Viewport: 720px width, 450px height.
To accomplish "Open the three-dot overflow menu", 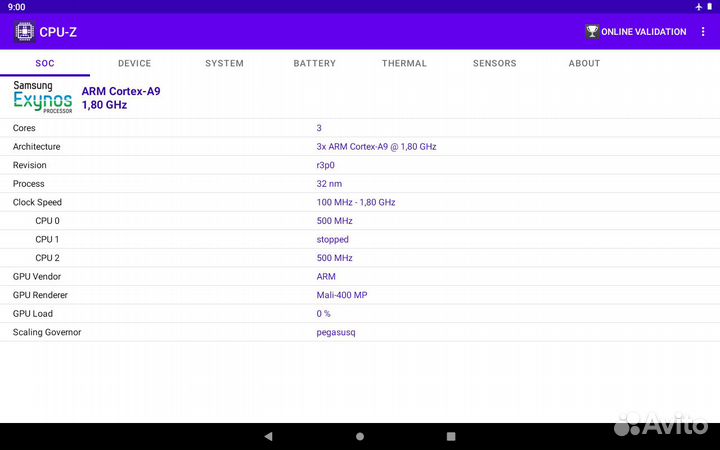I will click(703, 32).
